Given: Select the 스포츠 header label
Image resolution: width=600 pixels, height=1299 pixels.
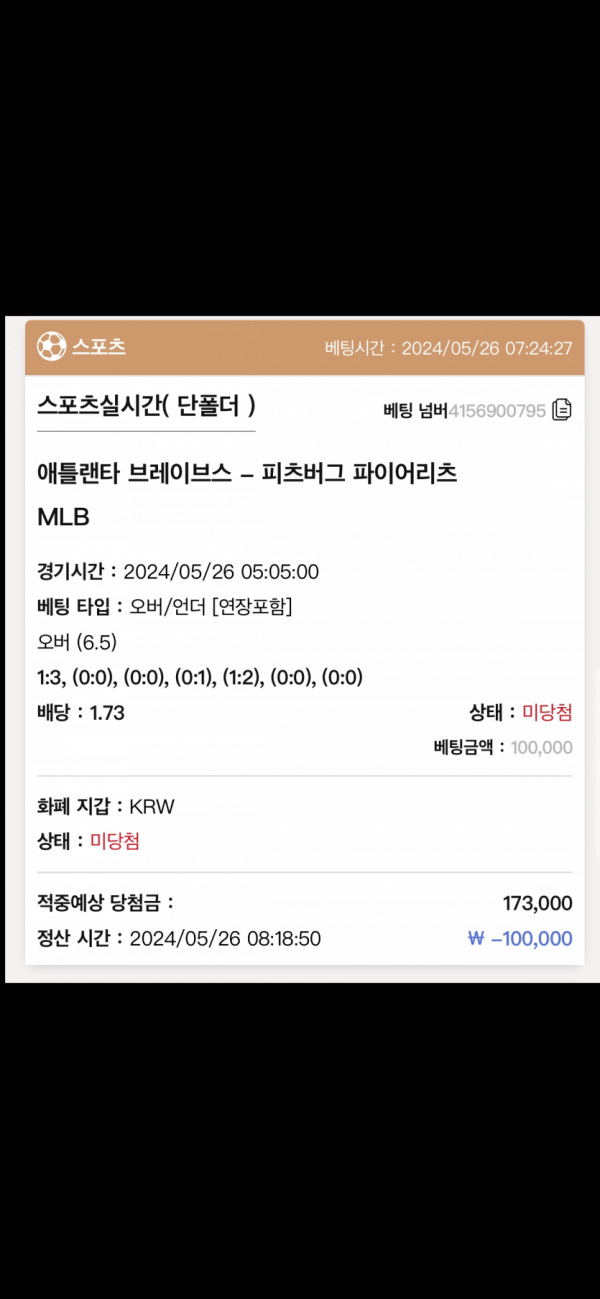Looking at the screenshot, I should coord(98,347).
